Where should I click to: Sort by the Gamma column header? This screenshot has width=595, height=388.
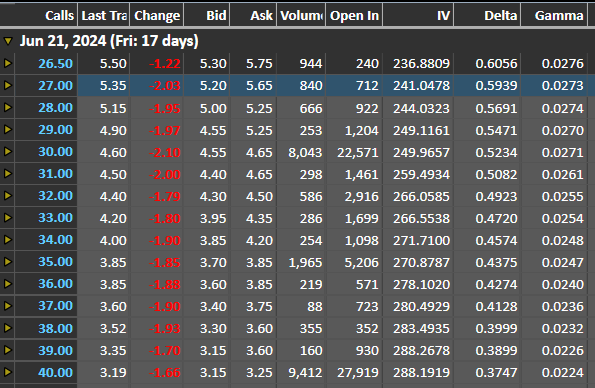click(554, 15)
